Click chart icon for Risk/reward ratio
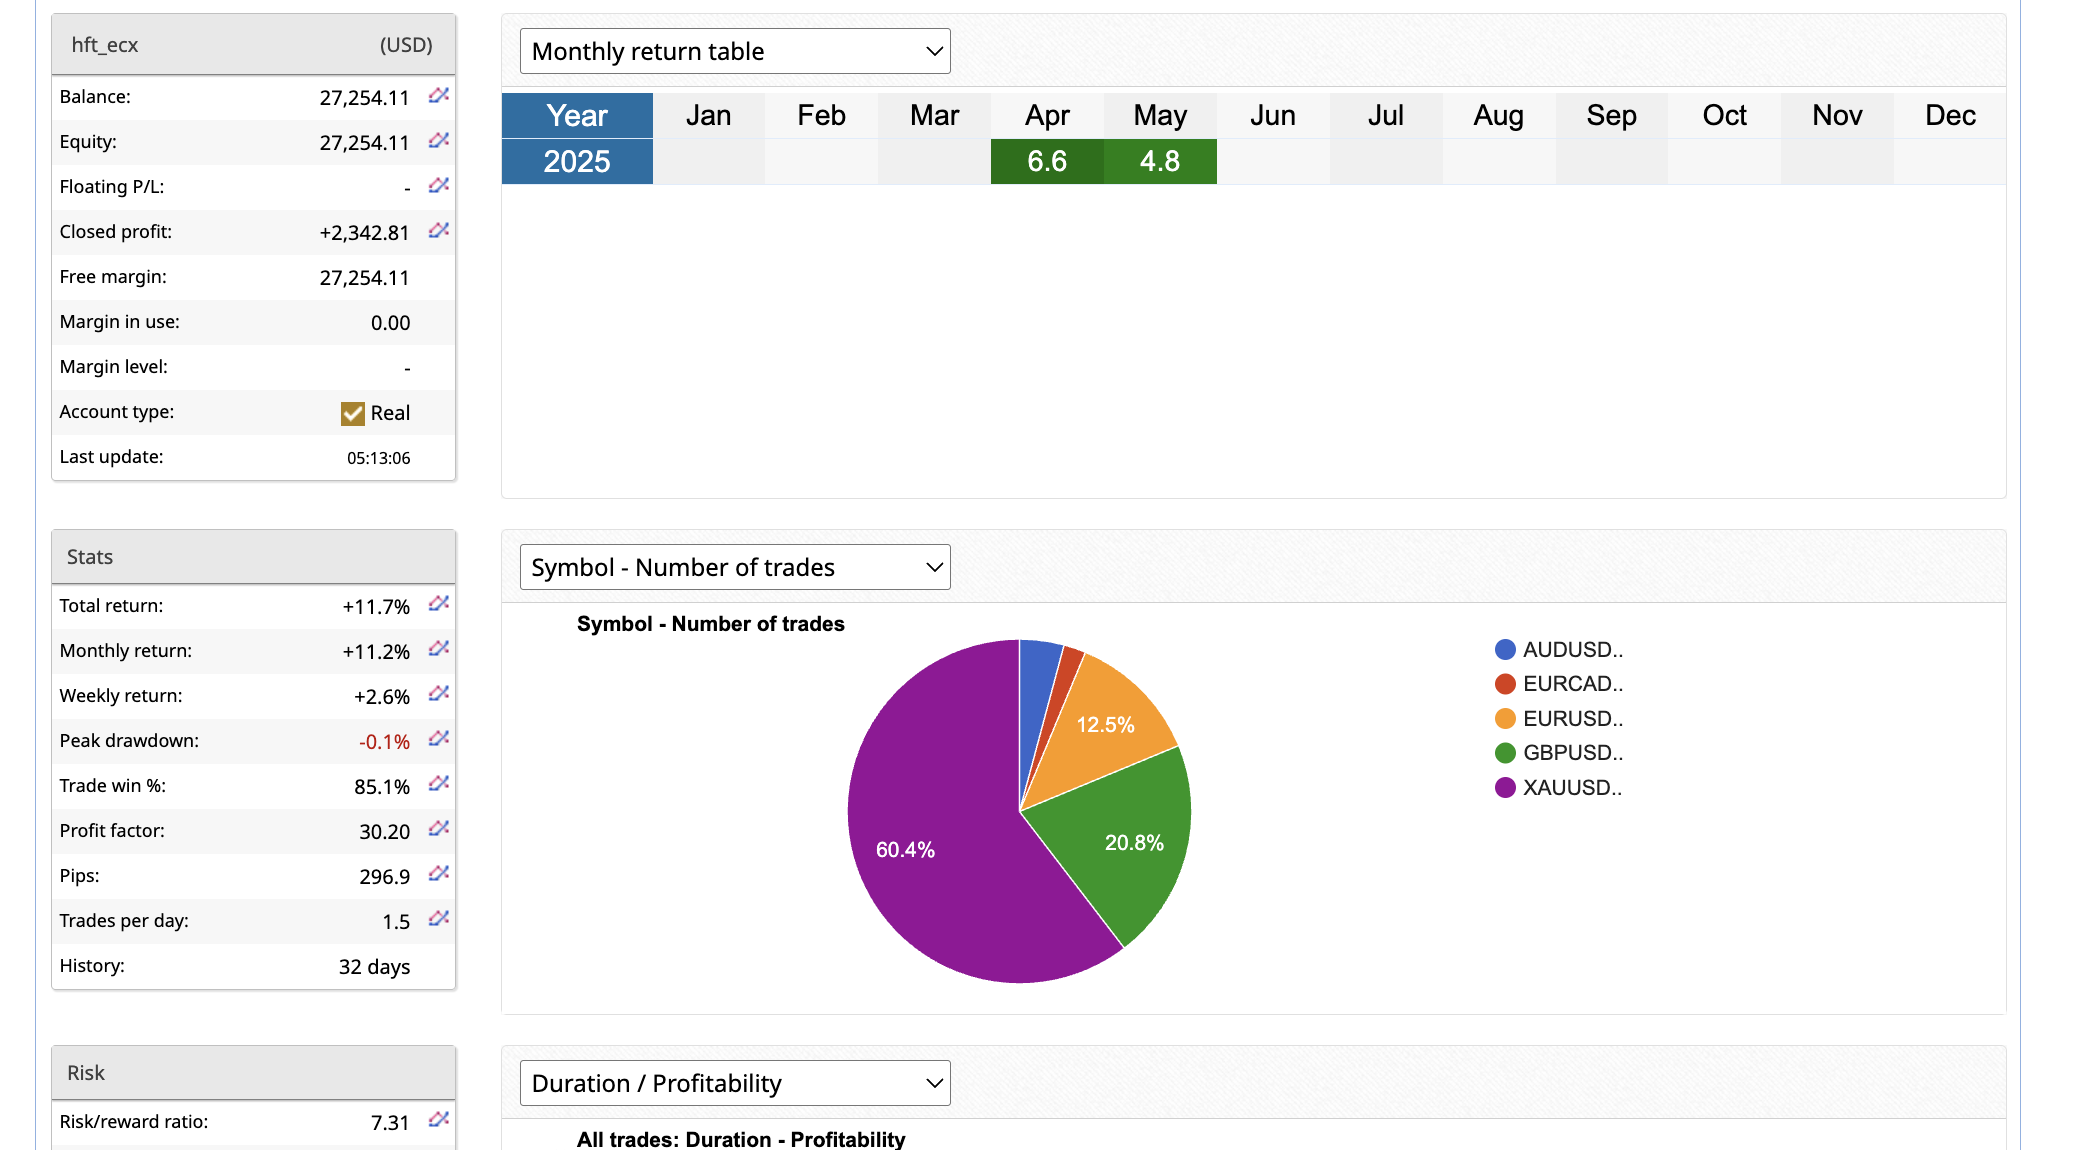Image resolution: width=2082 pixels, height=1150 pixels. (x=438, y=1120)
